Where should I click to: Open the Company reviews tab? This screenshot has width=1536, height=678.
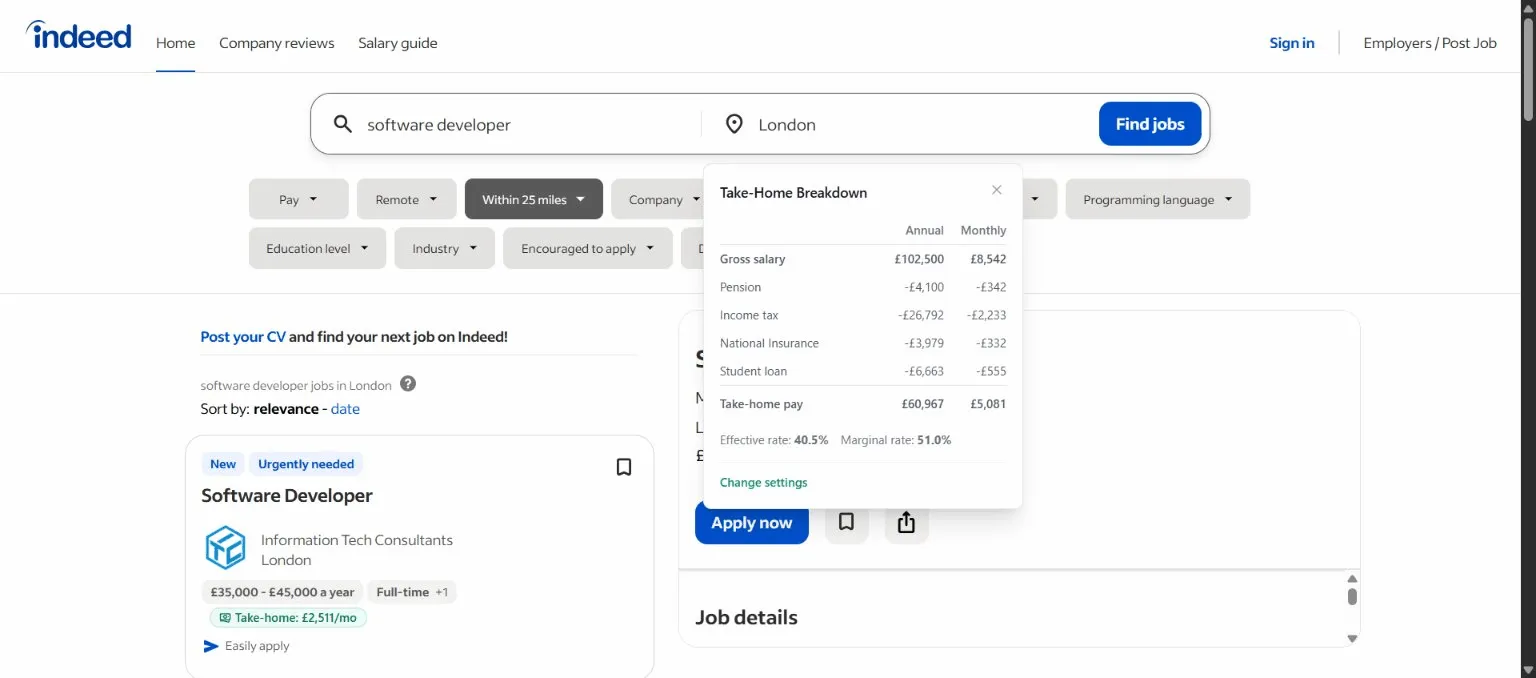276,43
